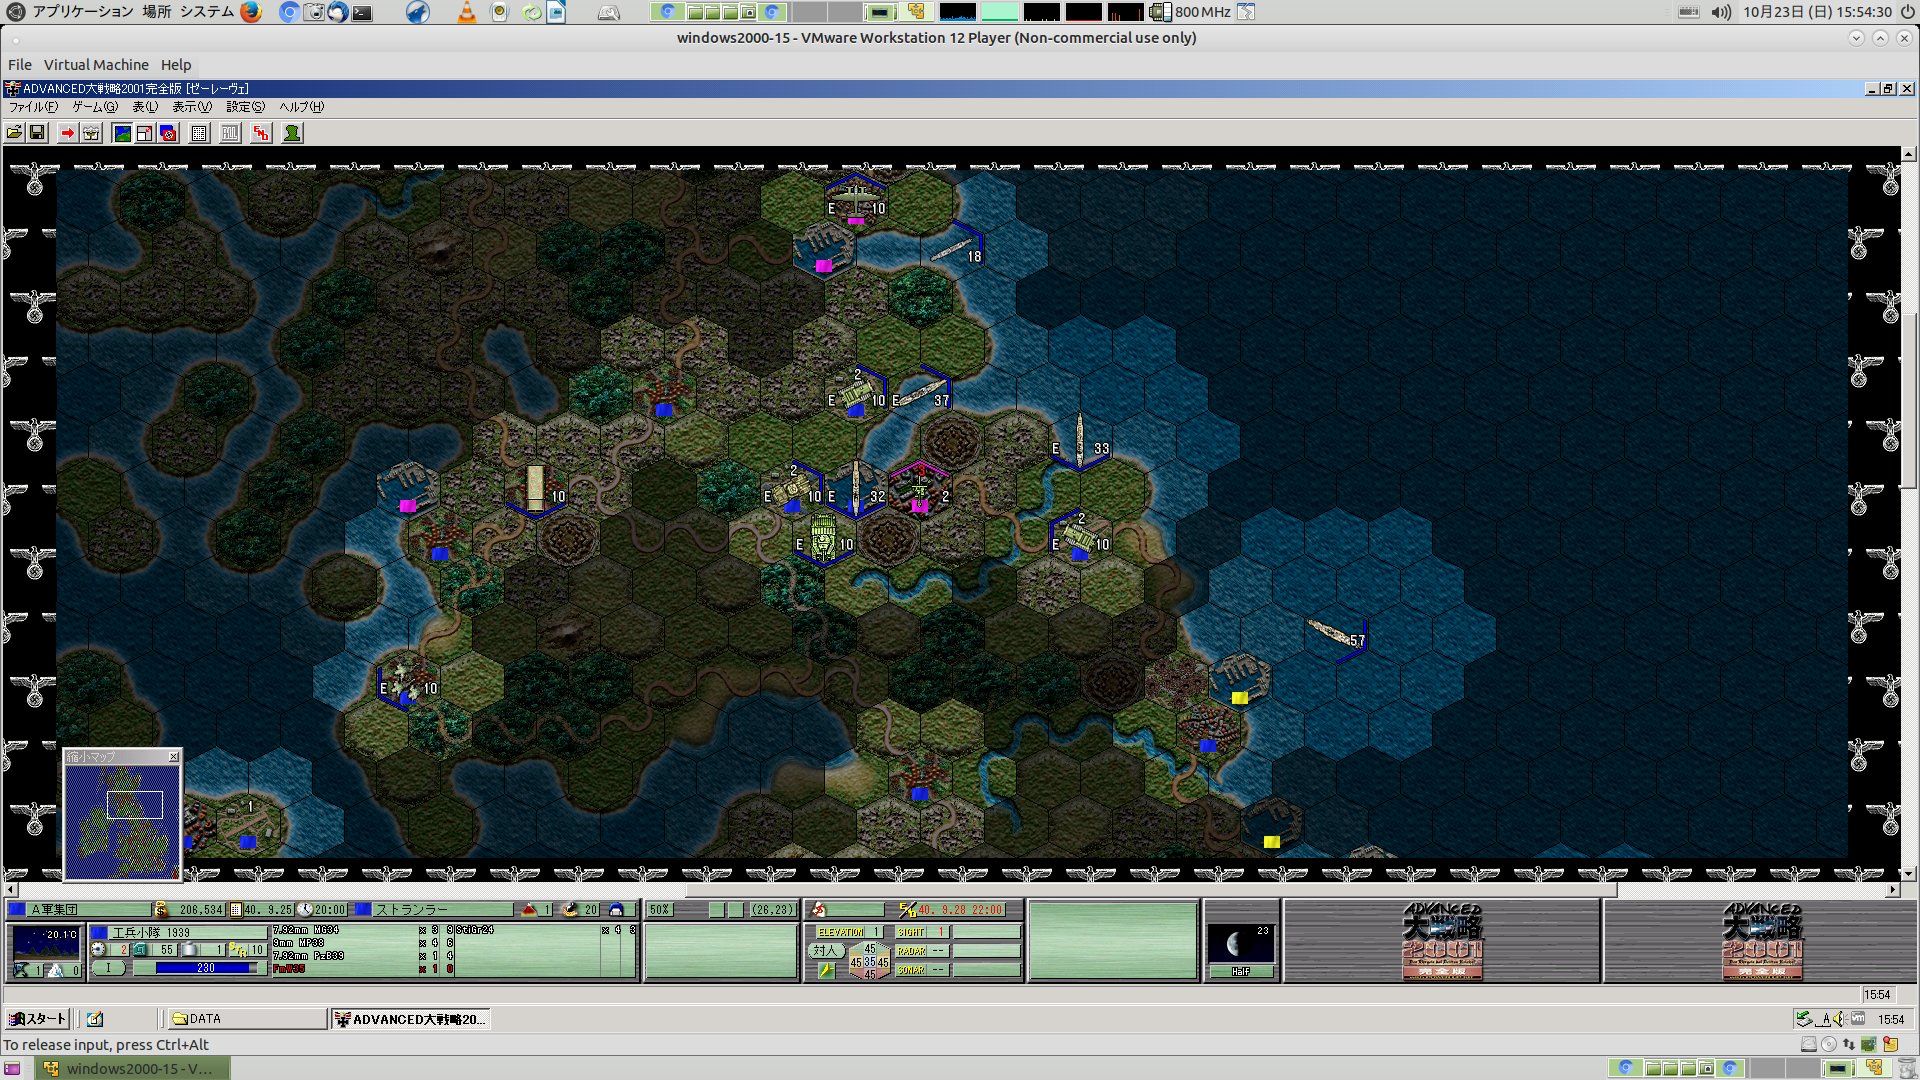Open the システム menu in the top panel

207,12
